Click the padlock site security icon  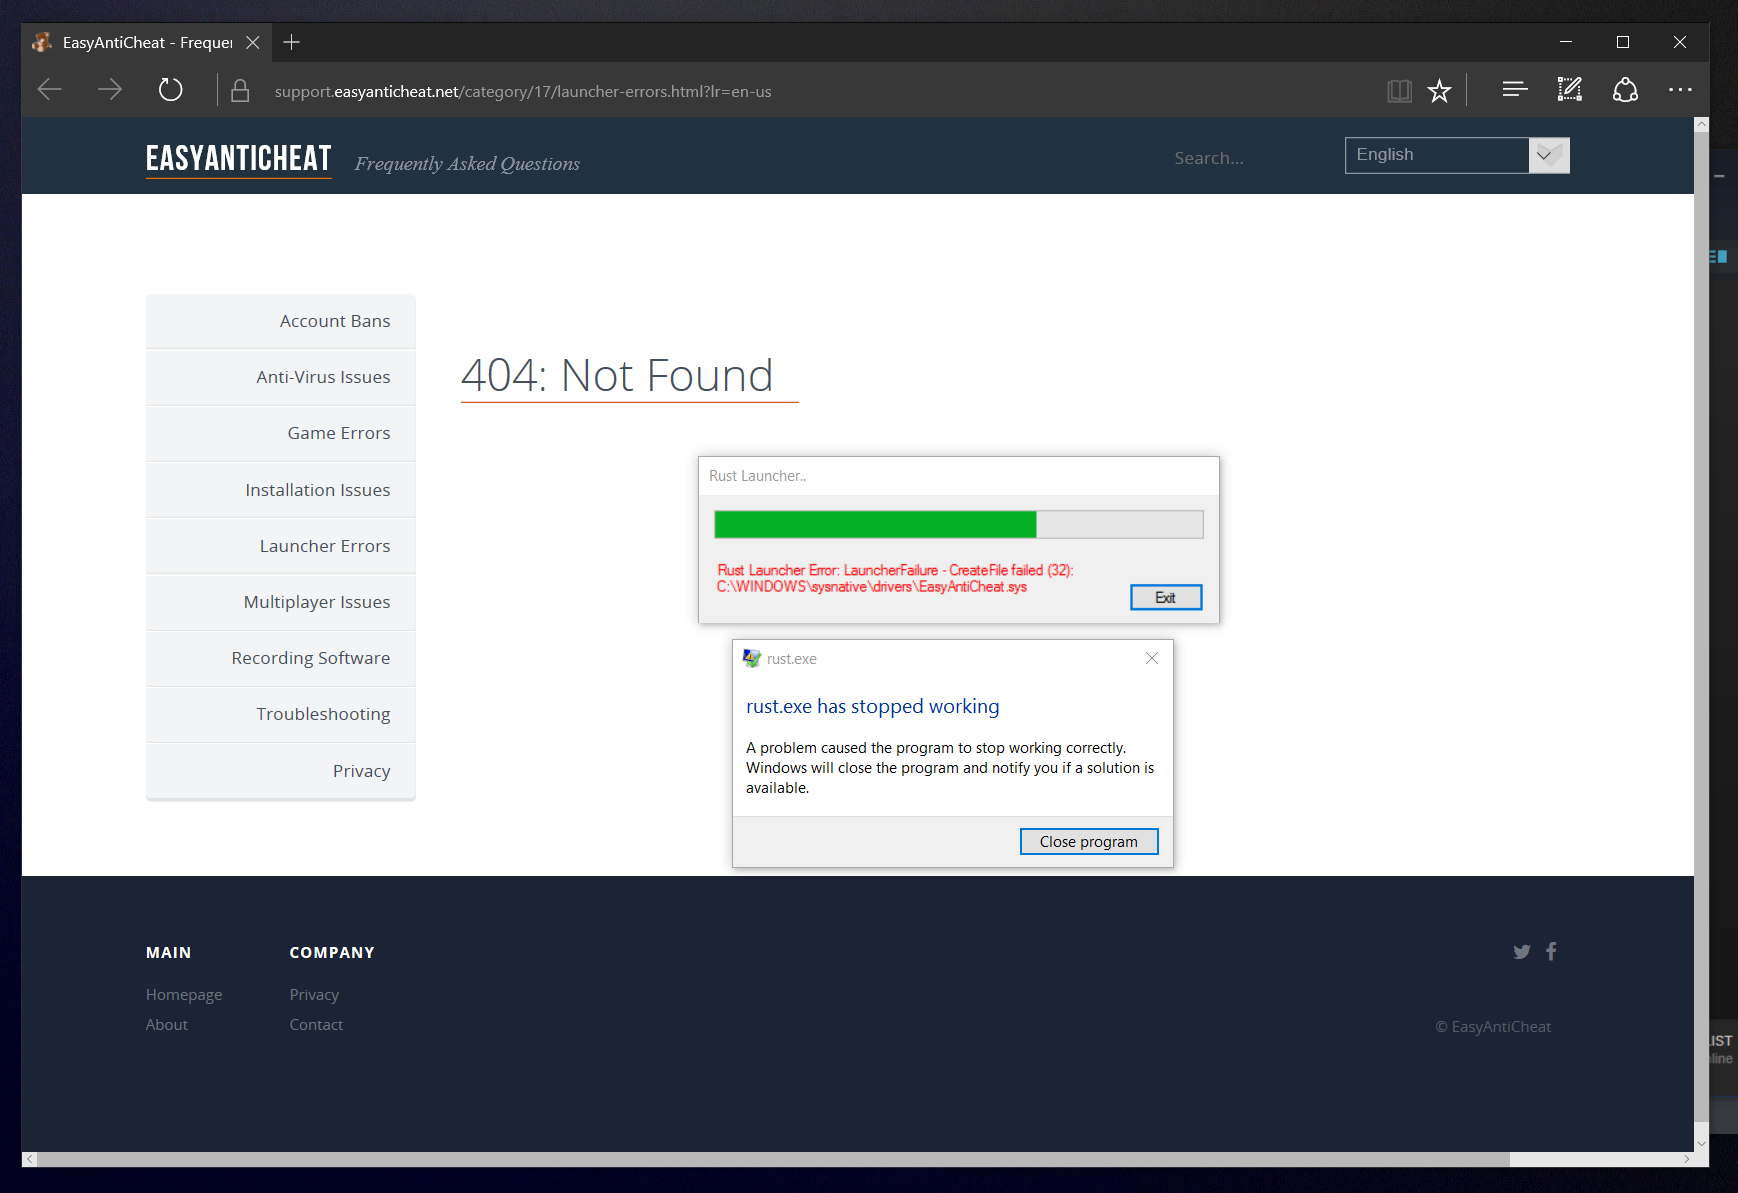tap(240, 91)
